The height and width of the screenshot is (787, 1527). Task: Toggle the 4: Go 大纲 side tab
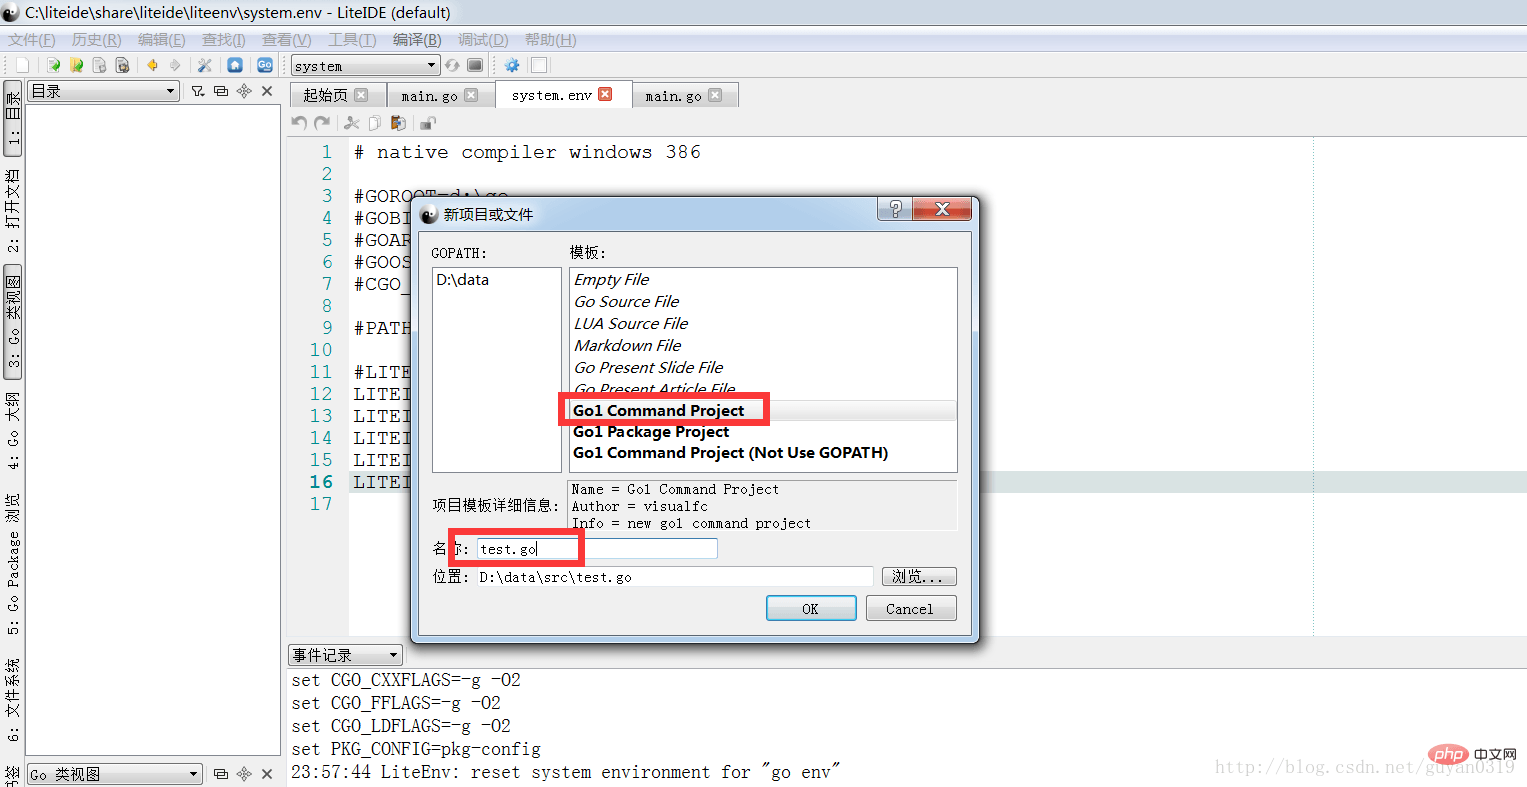pyautogui.click(x=13, y=430)
